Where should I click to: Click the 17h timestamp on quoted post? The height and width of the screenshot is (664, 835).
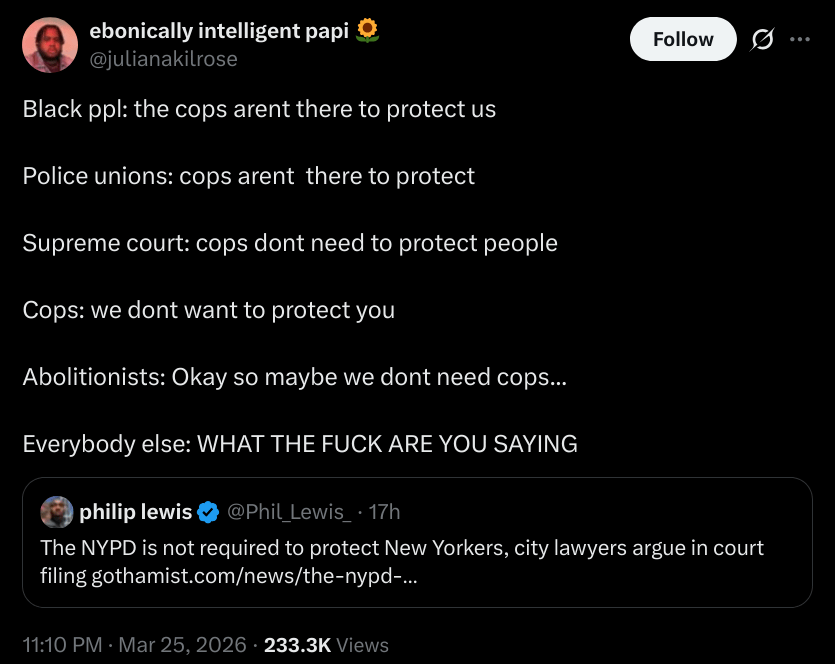pyautogui.click(x=384, y=512)
